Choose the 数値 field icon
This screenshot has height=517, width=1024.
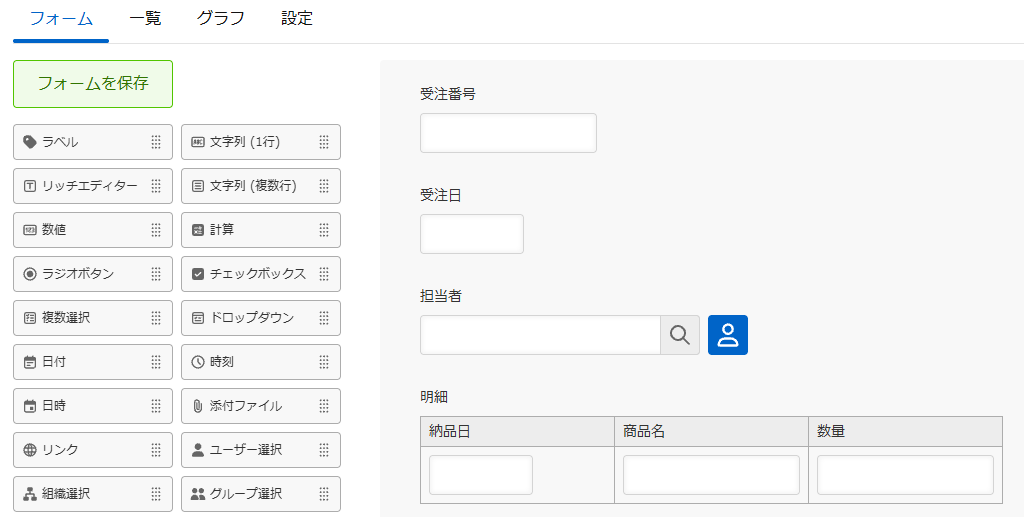[x=29, y=230]
